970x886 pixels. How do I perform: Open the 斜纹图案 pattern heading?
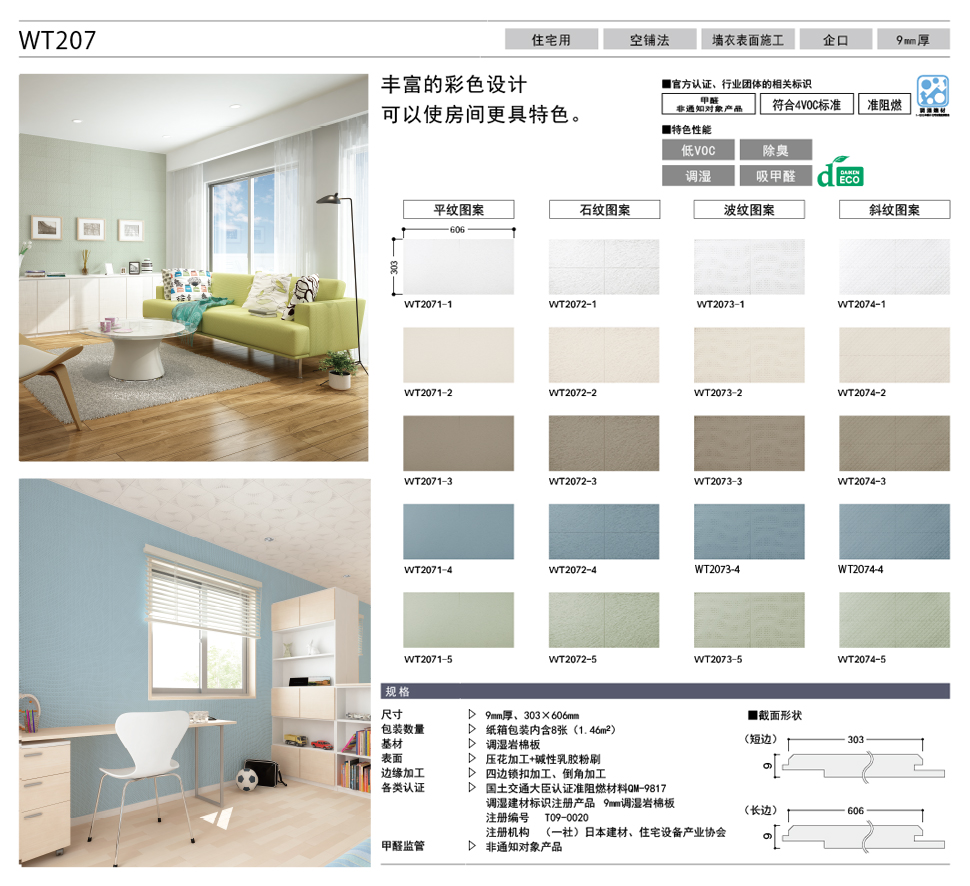pyautogui.click(x=894, y=210)
